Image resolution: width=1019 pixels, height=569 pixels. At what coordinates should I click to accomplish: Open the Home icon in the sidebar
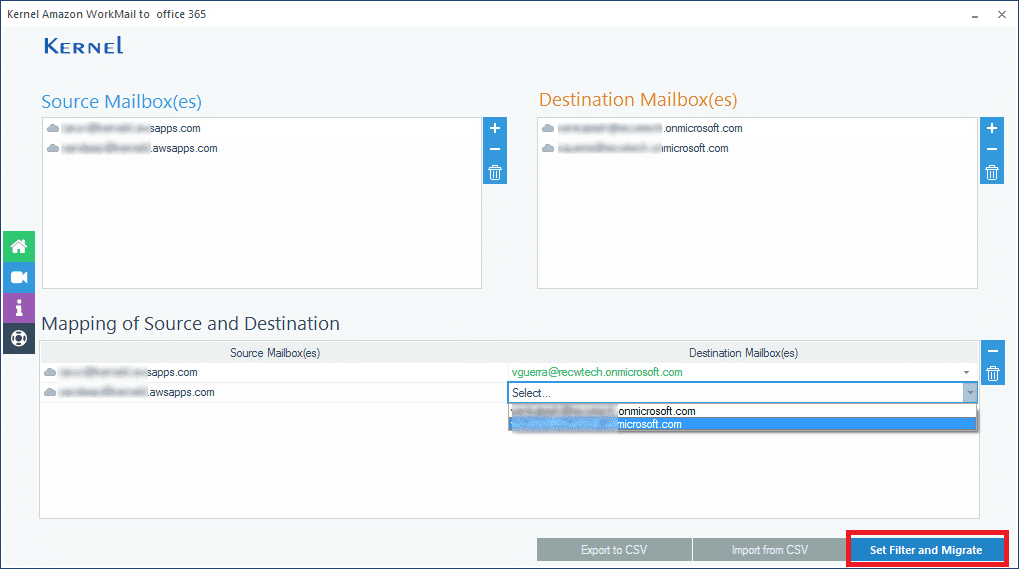(19, 247)
